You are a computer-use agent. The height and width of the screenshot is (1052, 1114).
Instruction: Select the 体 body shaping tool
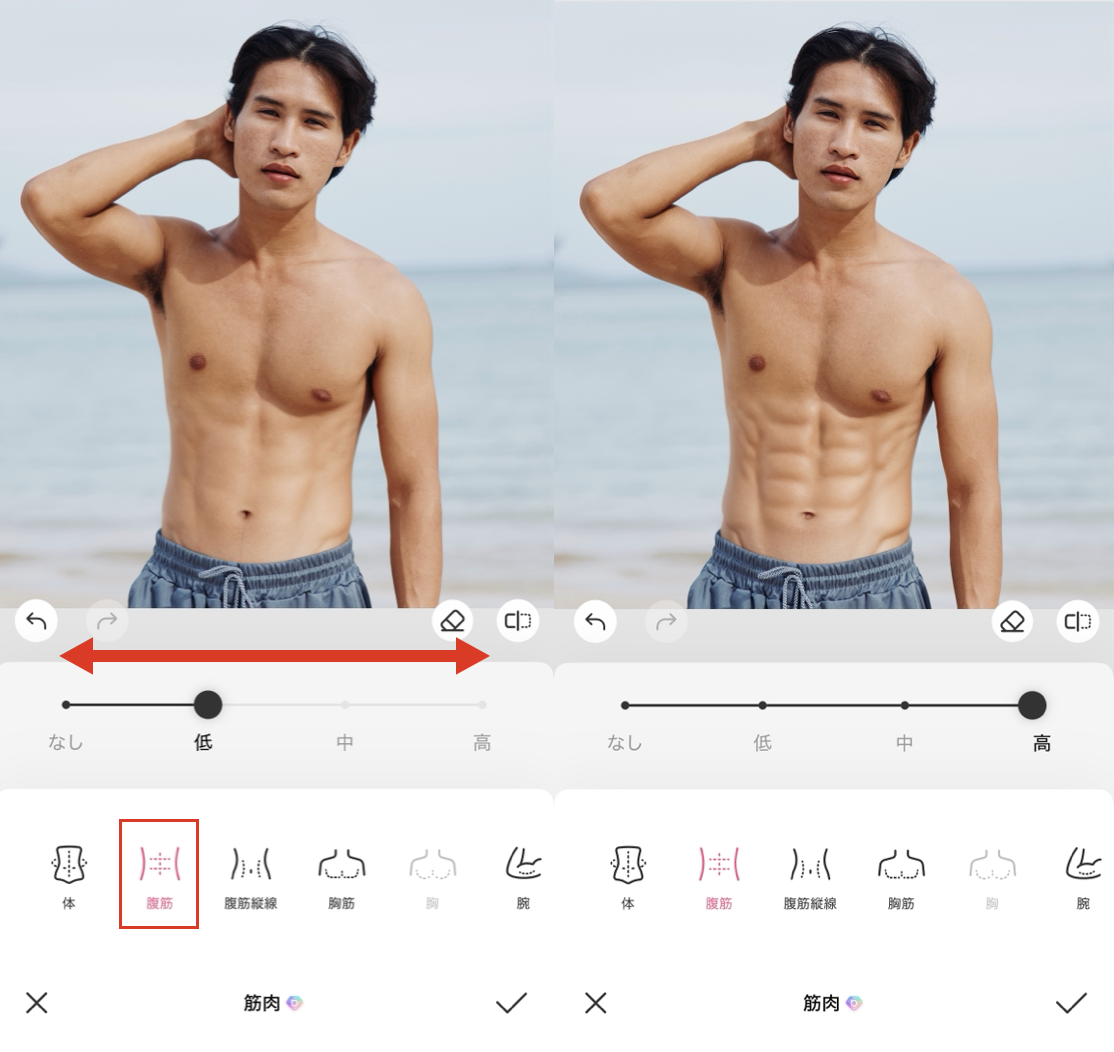pos(67,875)
